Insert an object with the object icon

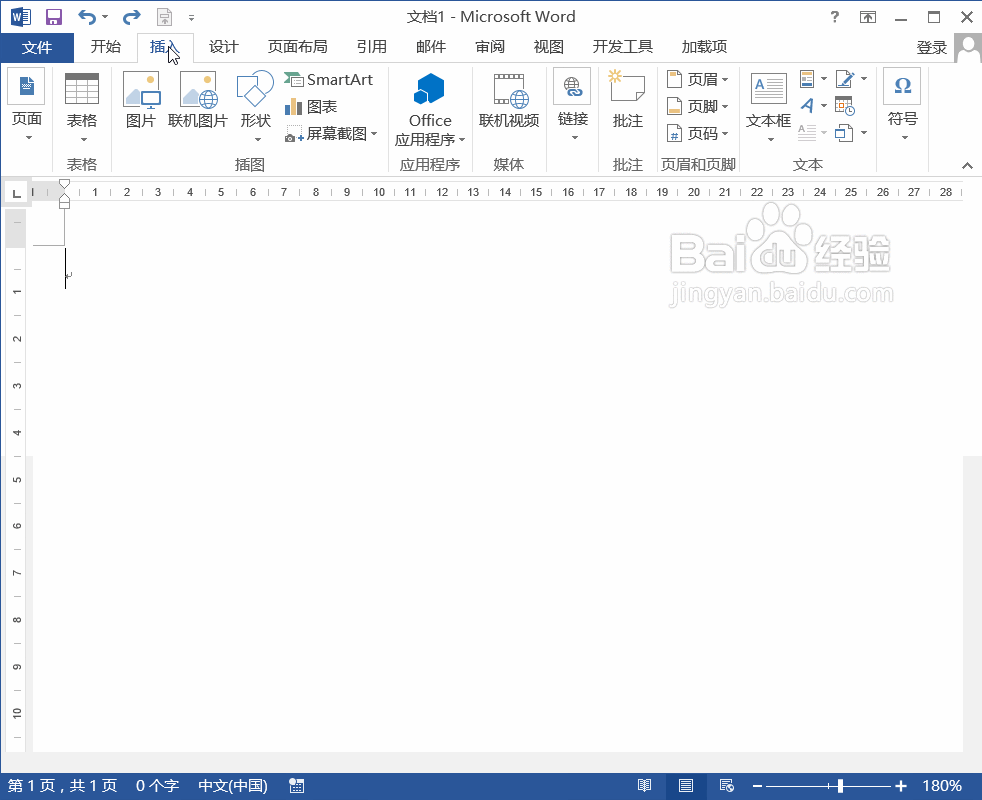click(x=844, y=133)
